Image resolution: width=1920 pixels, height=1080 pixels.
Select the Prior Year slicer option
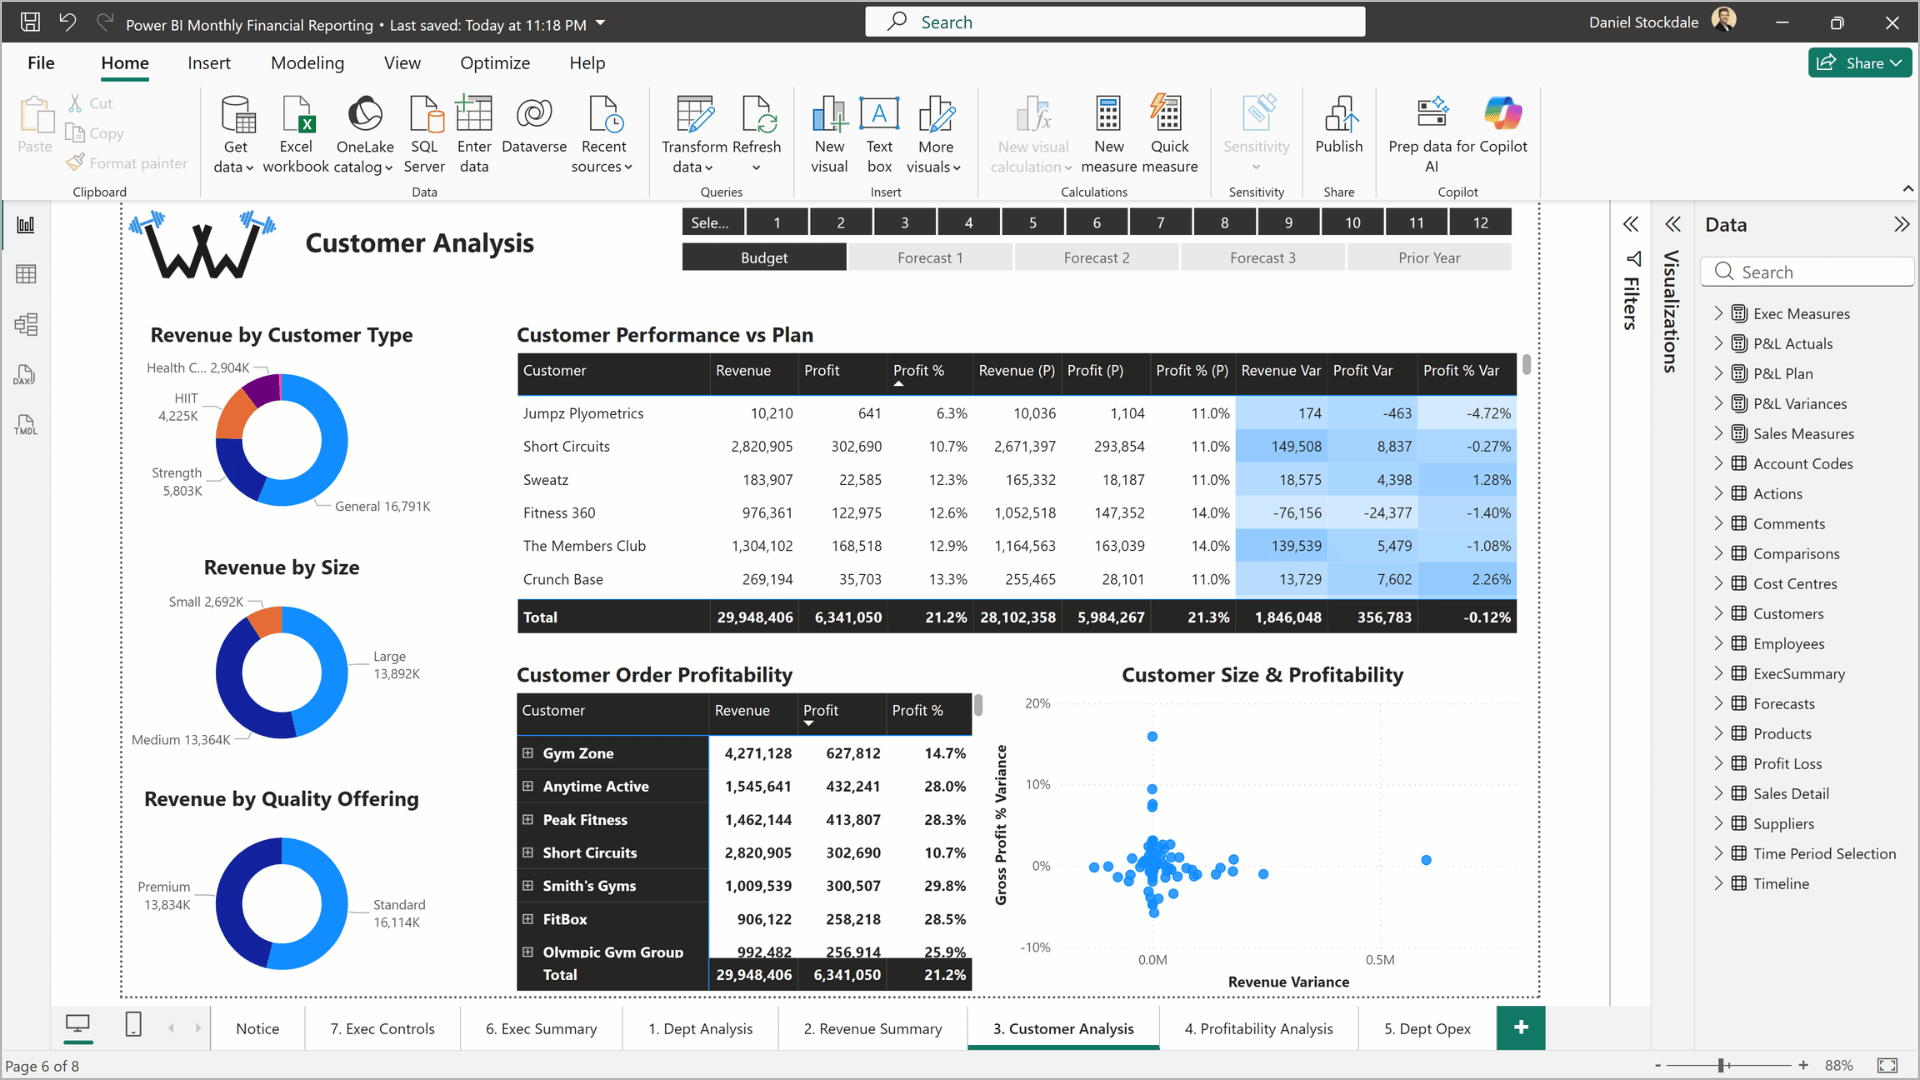(x=1429, y=258)
